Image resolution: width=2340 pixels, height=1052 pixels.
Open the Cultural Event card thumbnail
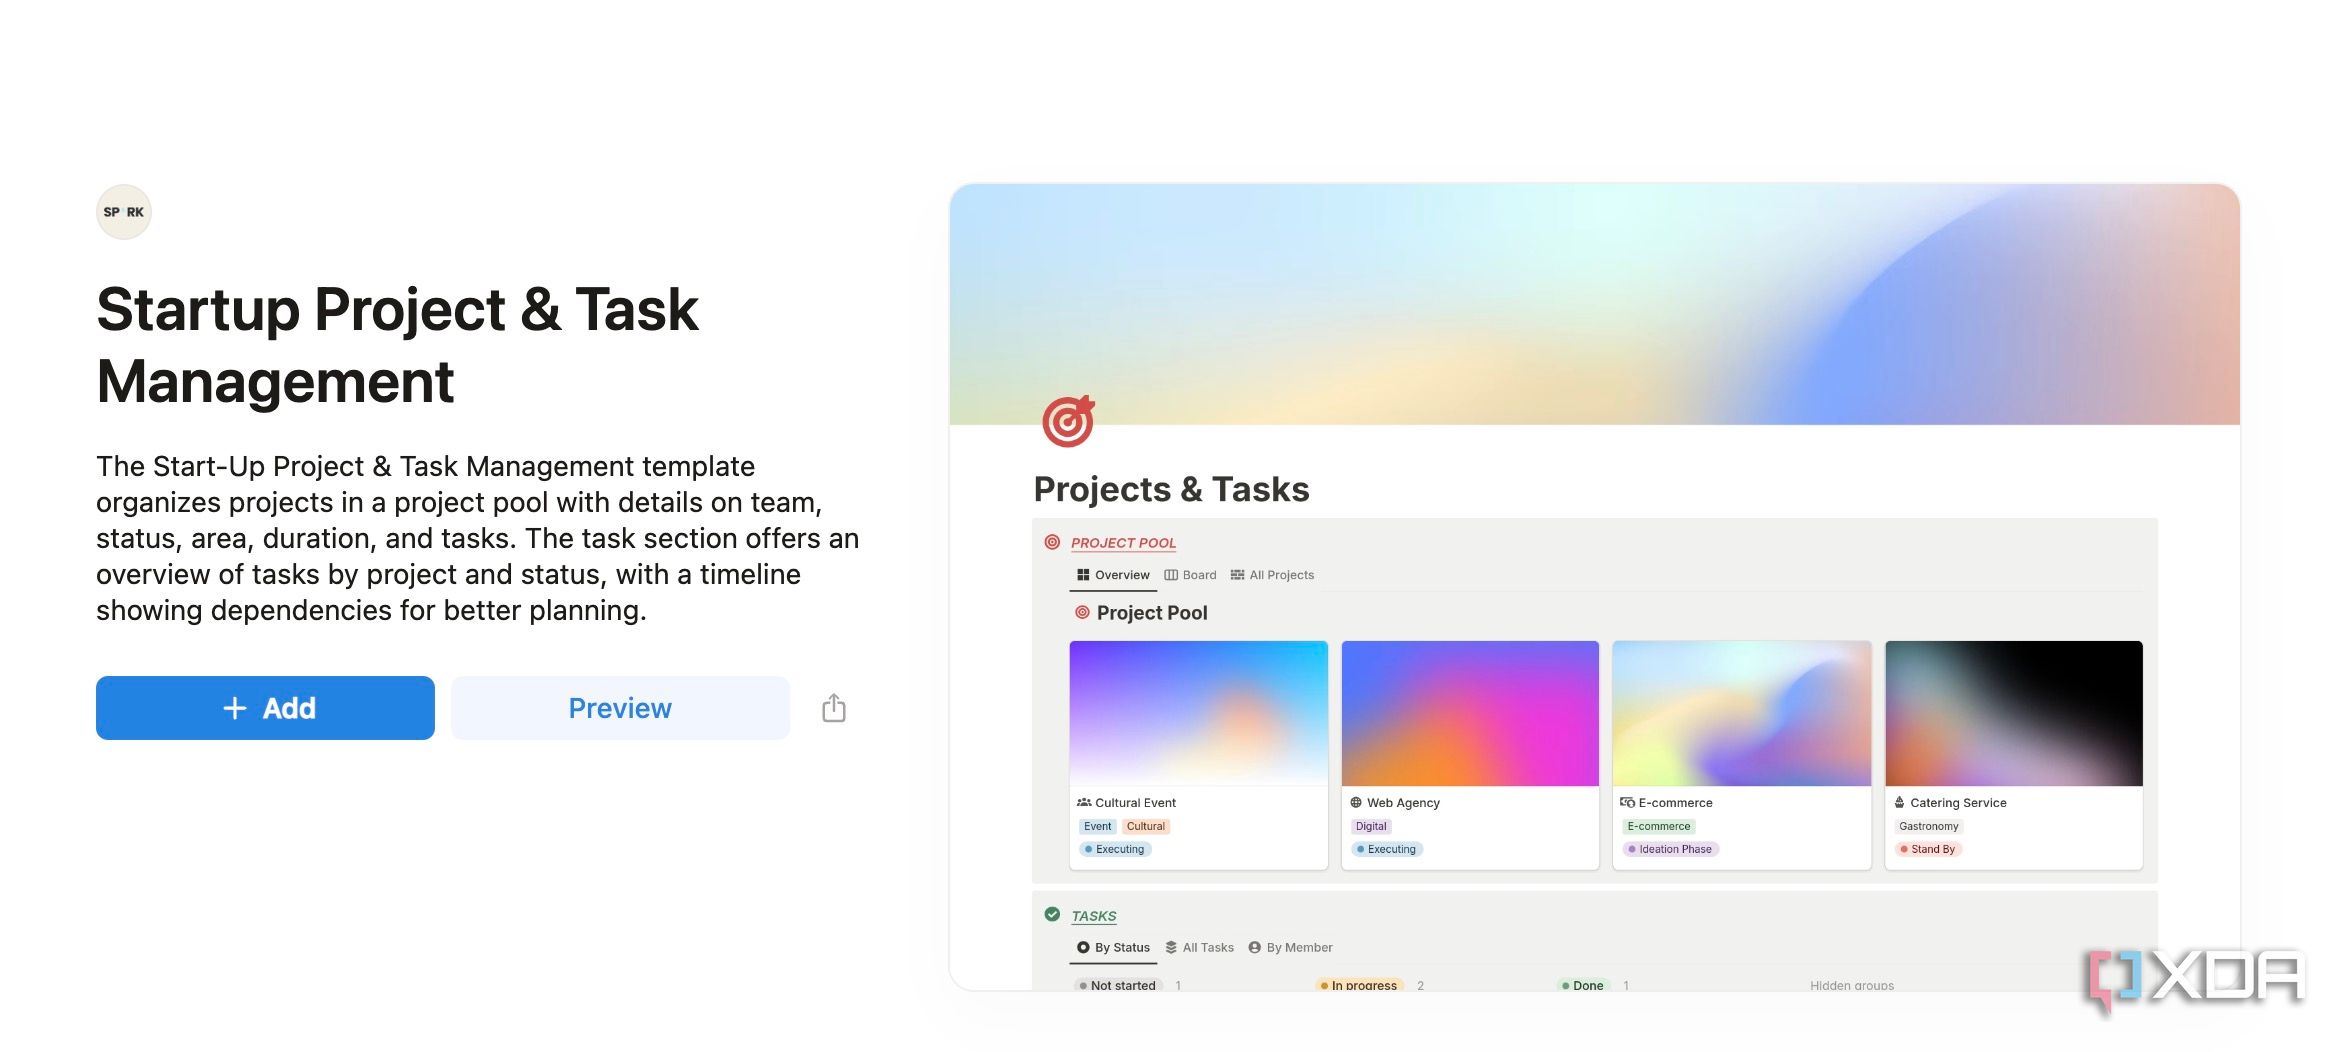pos(1199,713)
